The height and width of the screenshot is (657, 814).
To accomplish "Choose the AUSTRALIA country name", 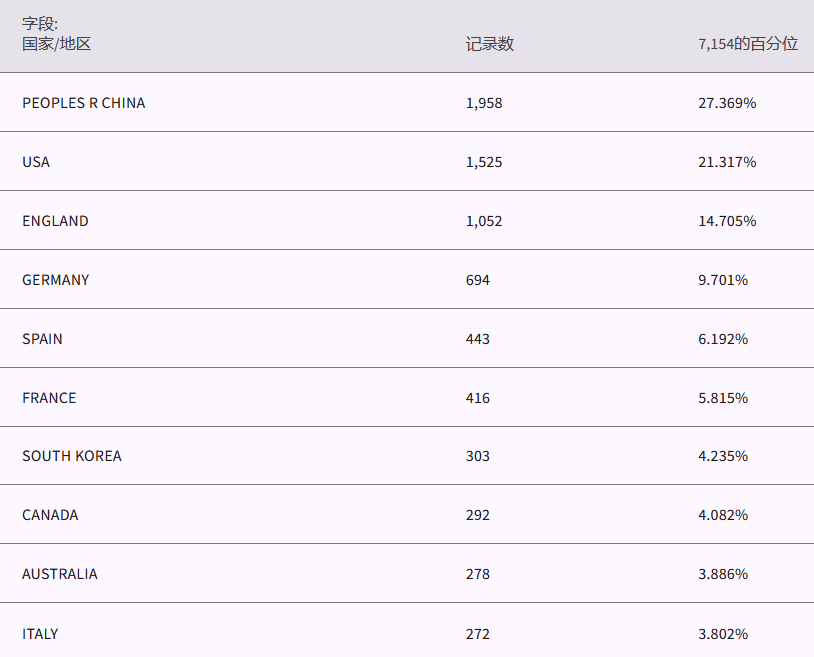I will [x=60, y=574].
